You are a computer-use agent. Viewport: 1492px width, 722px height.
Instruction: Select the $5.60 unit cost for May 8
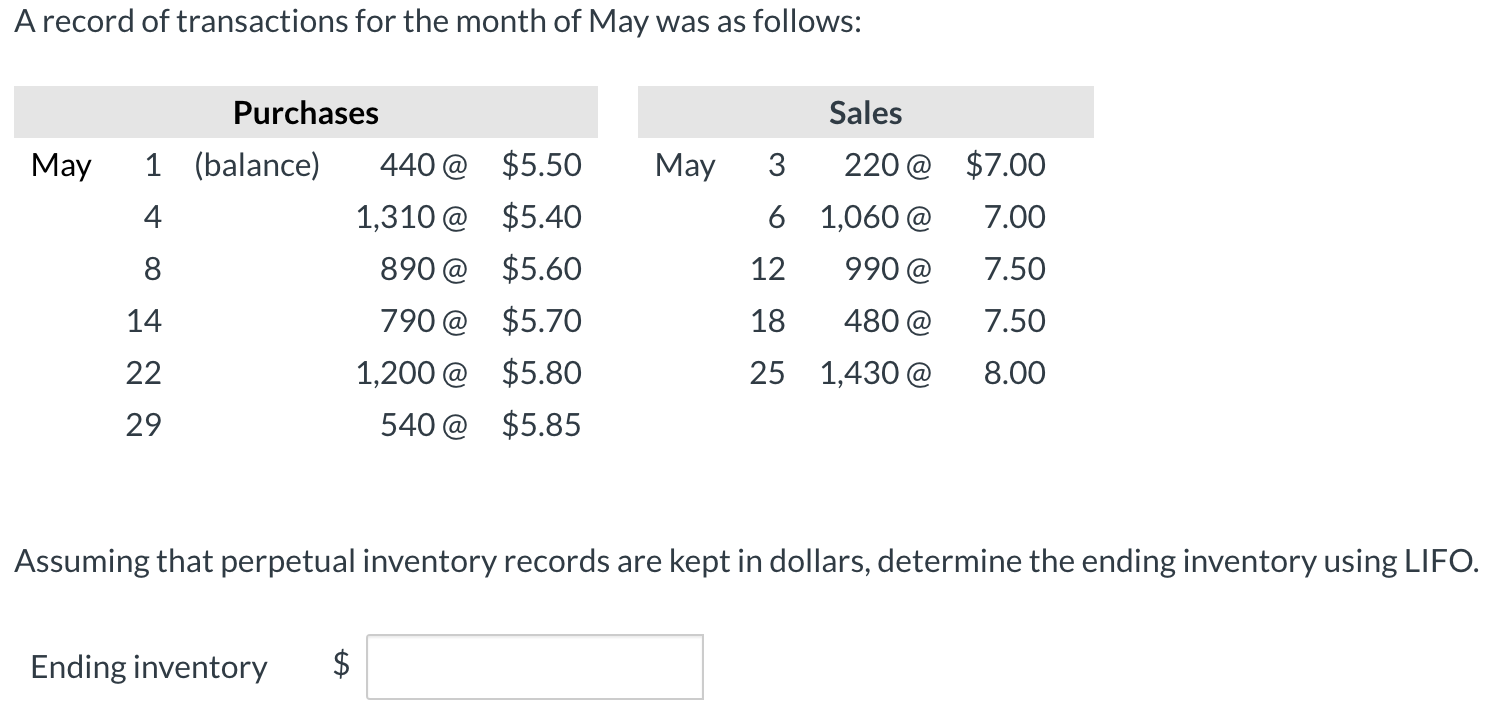[541, 269]
